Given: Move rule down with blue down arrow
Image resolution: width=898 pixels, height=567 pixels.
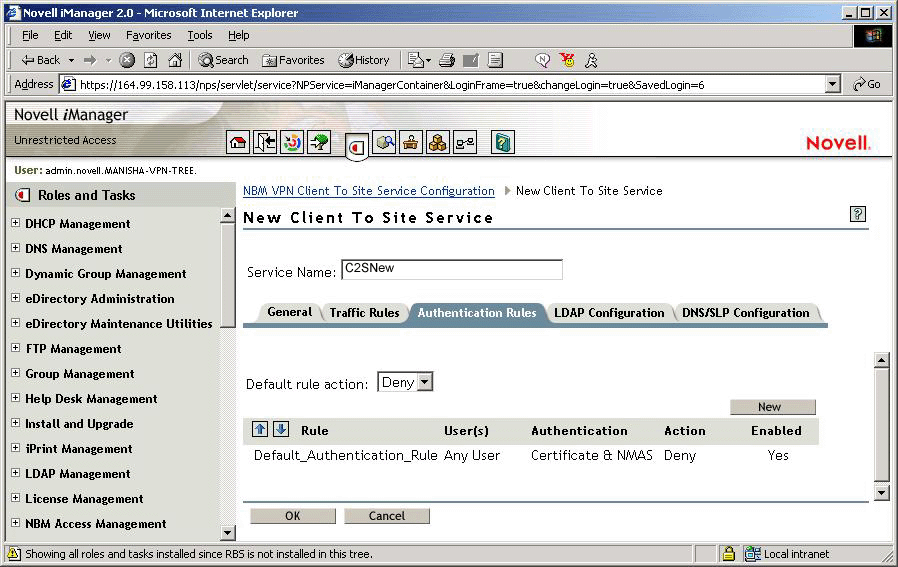Looking at the screenshot, I should pyautogui.click(x=281, y=429).
